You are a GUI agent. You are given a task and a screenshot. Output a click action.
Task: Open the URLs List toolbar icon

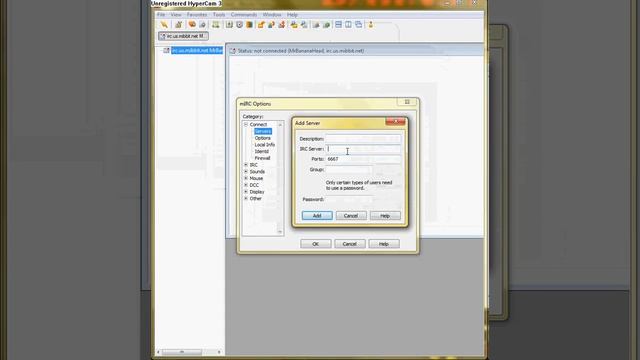tap(326, 25)
